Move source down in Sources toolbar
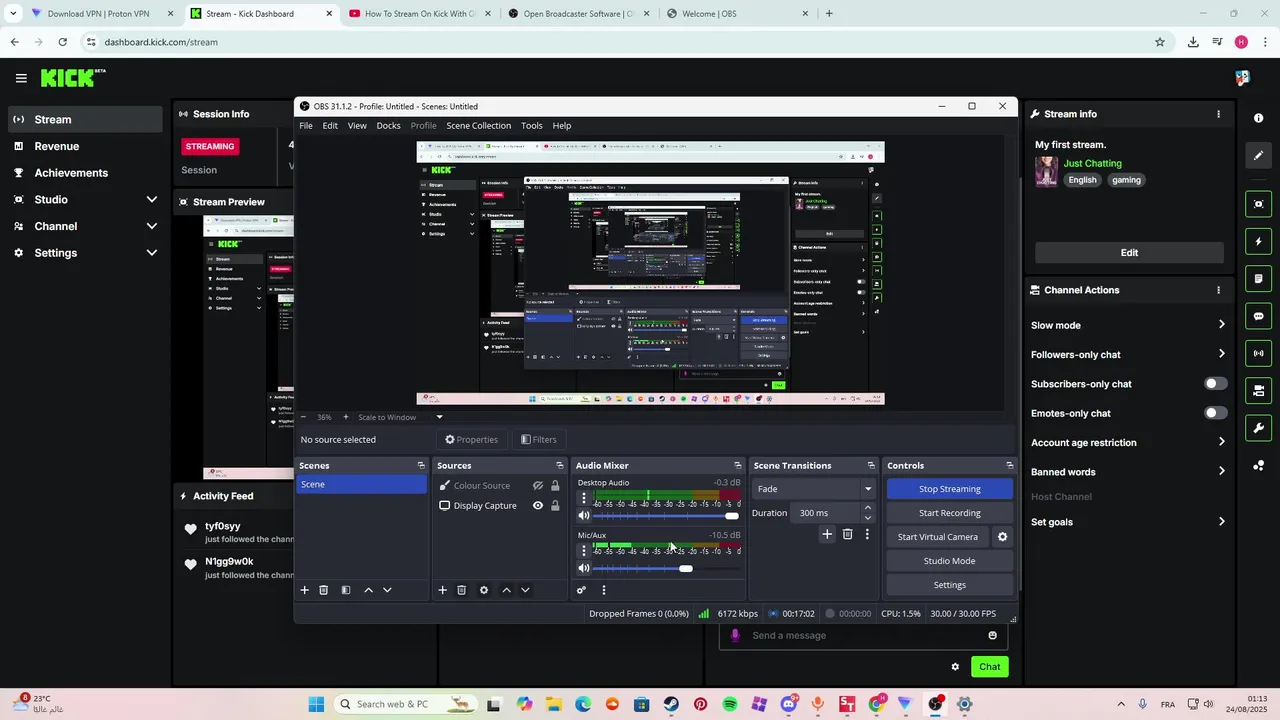The height and width of the screenshot is (720, 1280). tap(525, 590)
